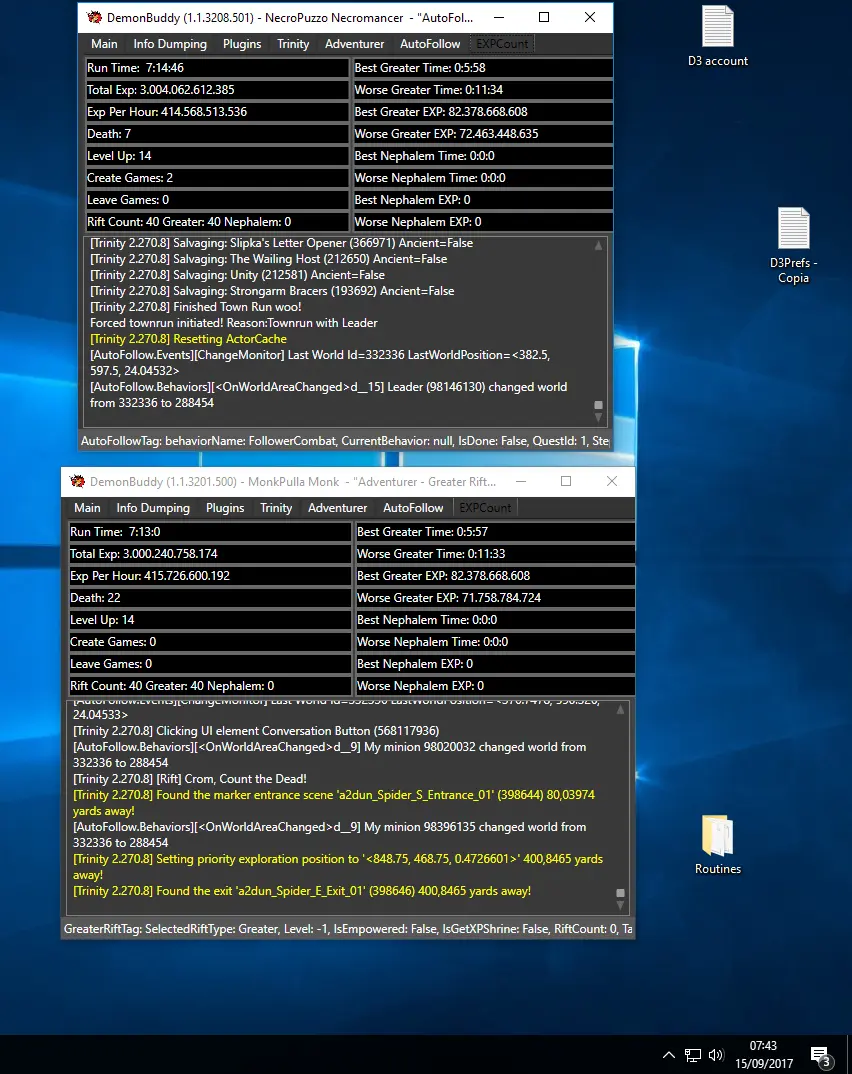Switch to Main tab in Monk window
Screen dimensions: 852x1074
[x=87, y=508]
